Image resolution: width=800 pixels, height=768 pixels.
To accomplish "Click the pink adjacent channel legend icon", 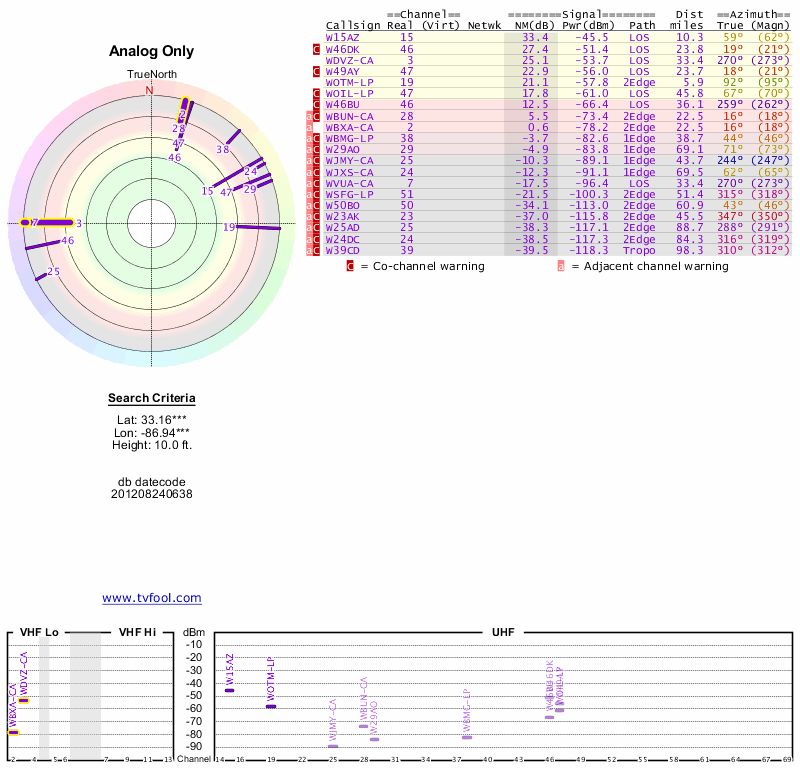I will tap(561, 267).
